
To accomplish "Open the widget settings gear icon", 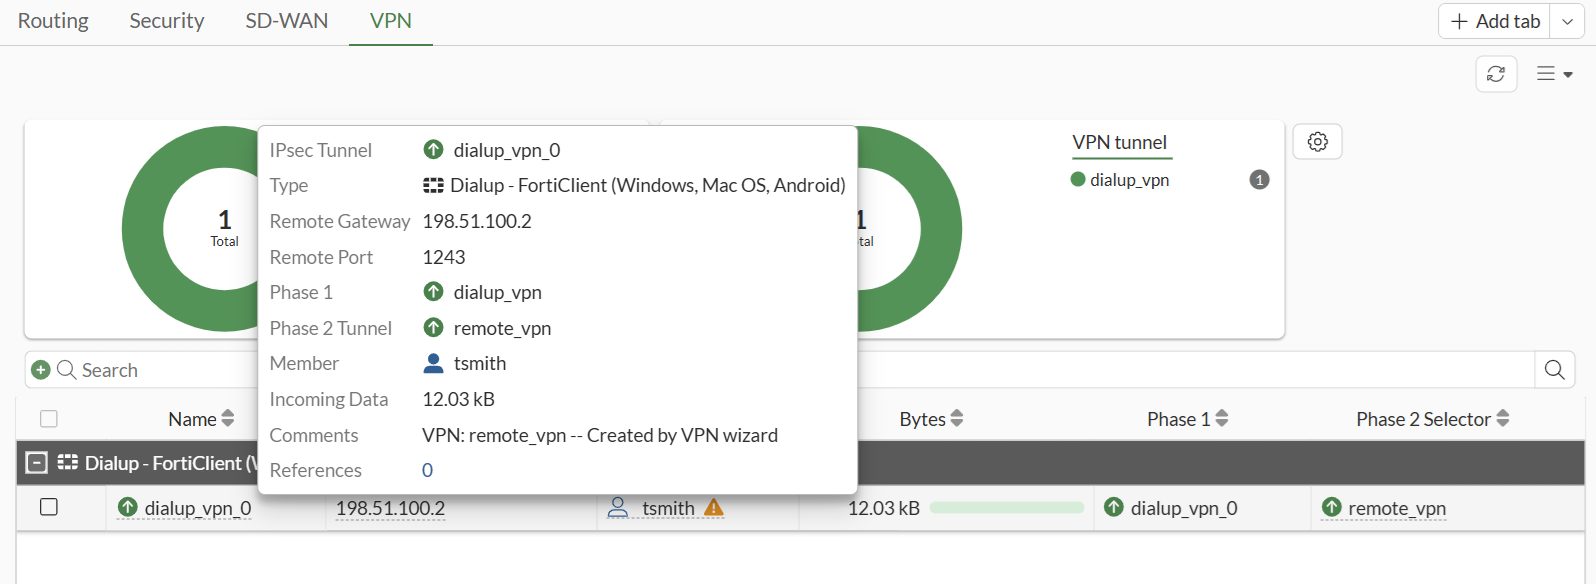I will (1317, 142).
